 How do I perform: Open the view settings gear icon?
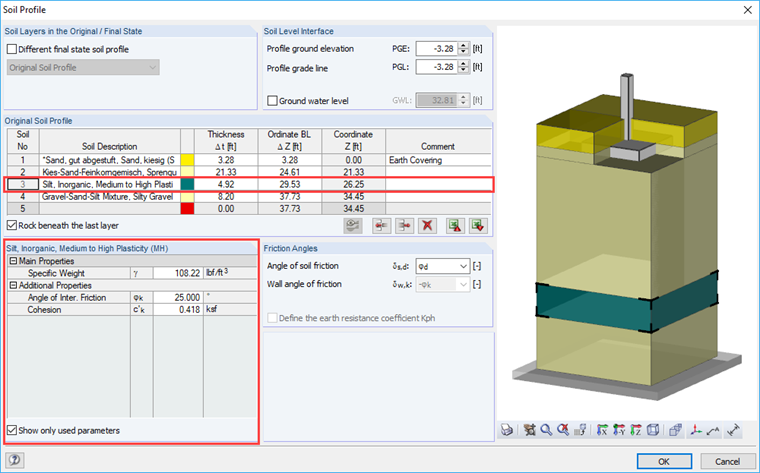coord(530,430)
